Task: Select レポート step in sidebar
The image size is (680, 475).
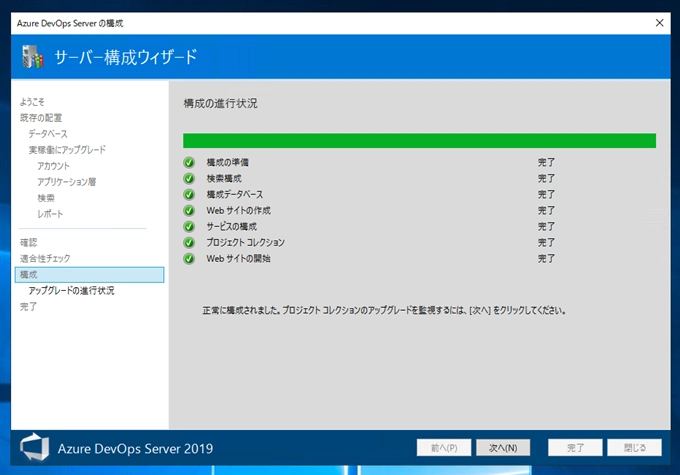Action: pos(50,214)
